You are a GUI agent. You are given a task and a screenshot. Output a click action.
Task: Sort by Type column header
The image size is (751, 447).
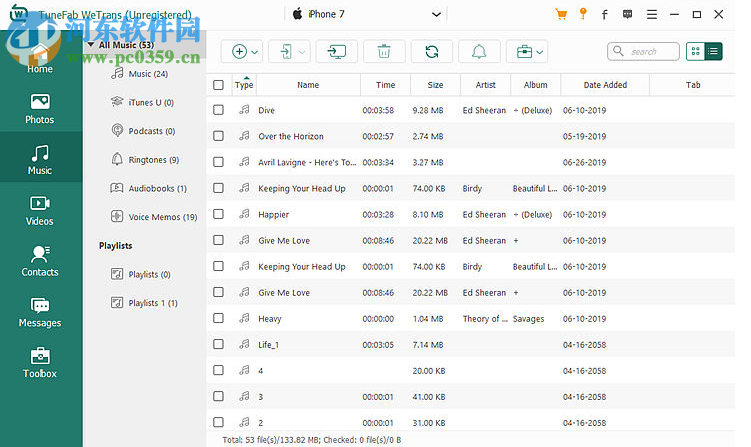[x=244, y=85]
